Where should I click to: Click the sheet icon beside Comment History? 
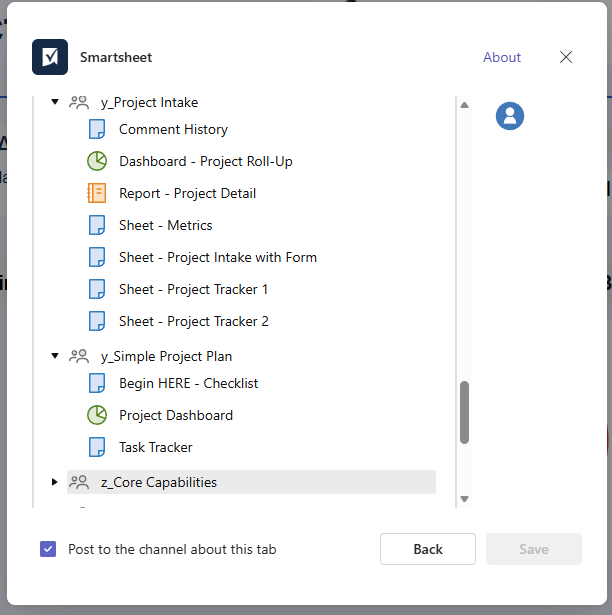pyautogui.click(x=97, y=129)
